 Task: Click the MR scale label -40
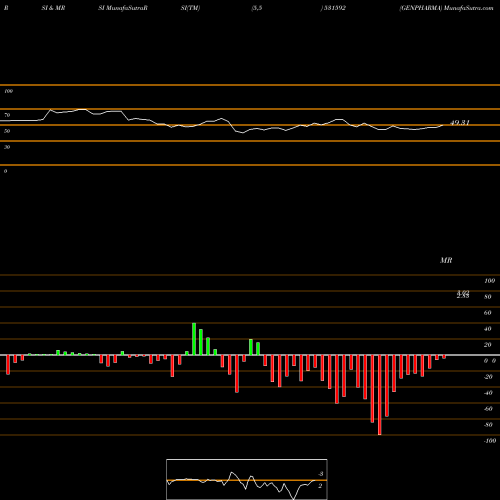(x=488, y=393)
